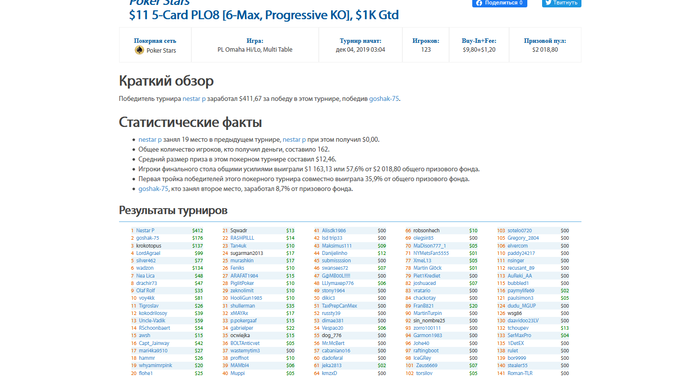Viewport: 700px width, 376px height.
Task: Open Nea Lica profile at rank 7
Action: pos(145,276)
